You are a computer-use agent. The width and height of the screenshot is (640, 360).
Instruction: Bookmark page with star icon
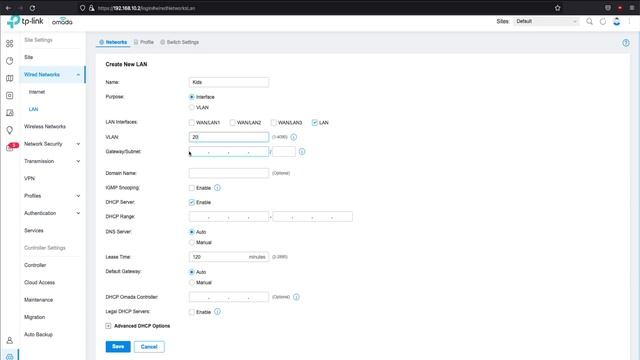click(558, 8)
